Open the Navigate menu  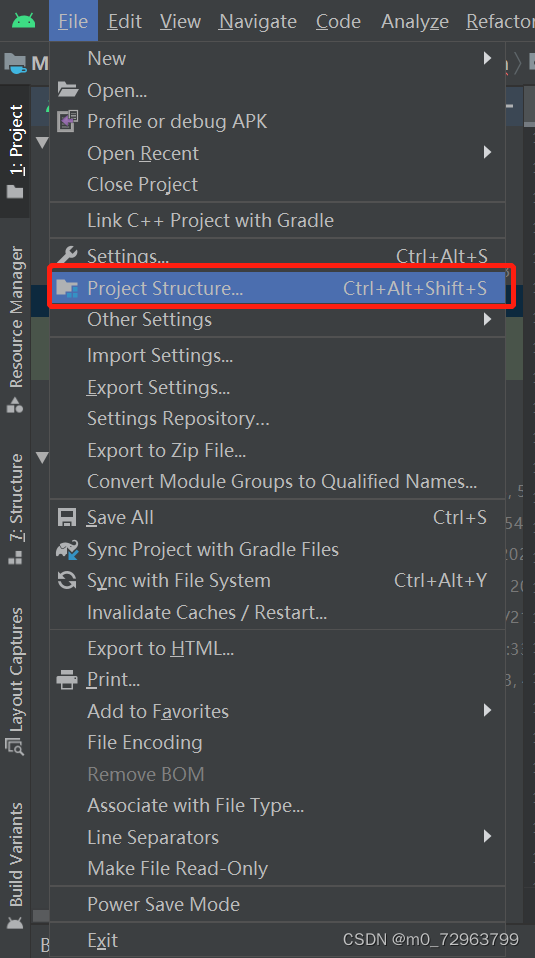[x=258, y=21]
